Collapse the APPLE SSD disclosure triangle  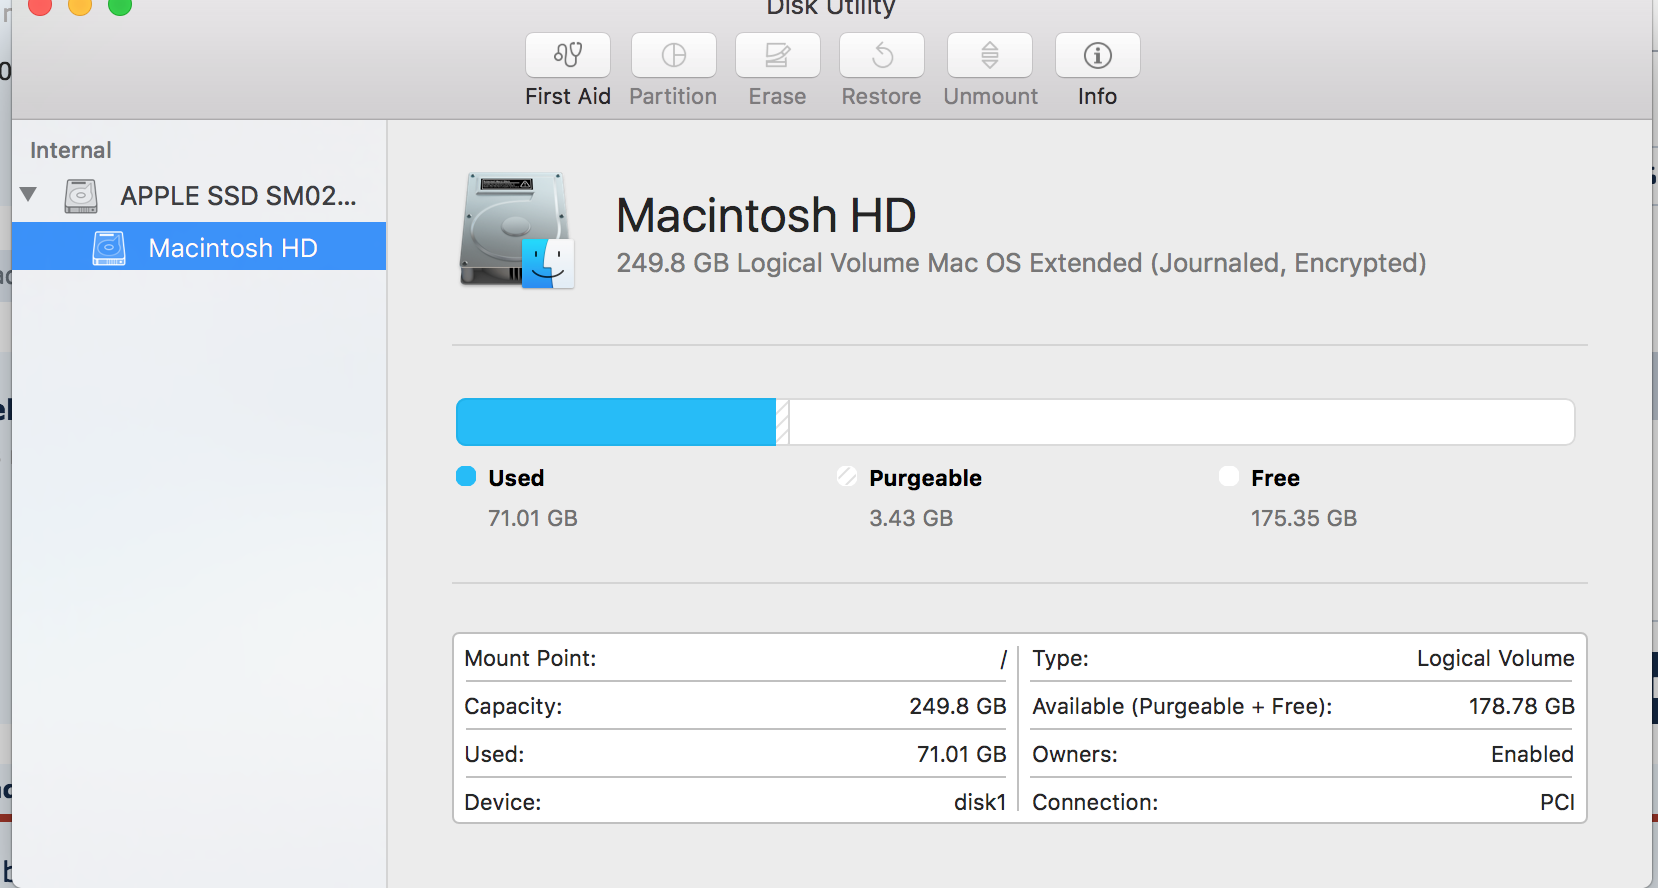tap(28, 194)
